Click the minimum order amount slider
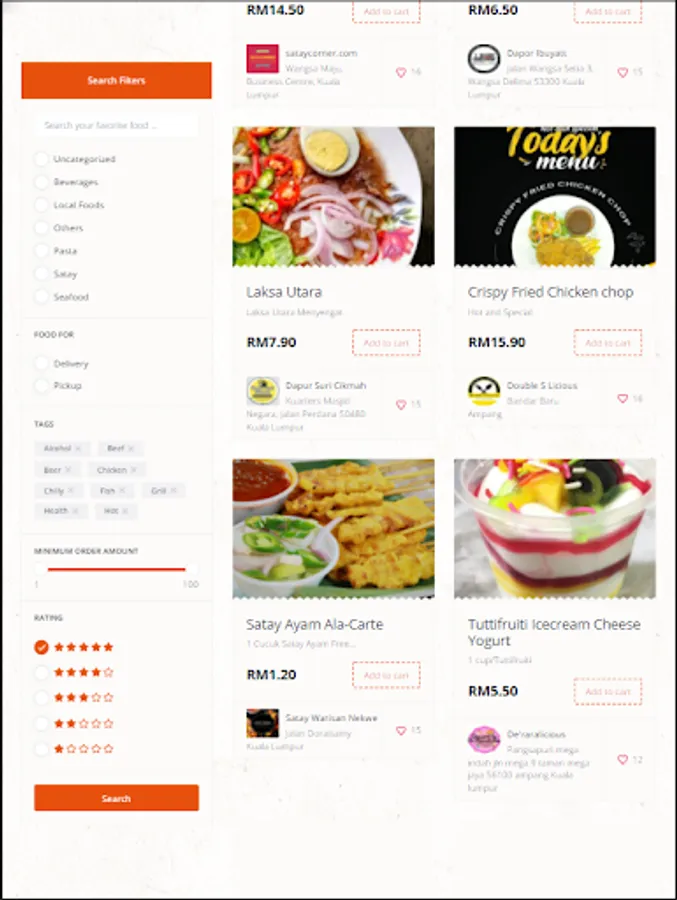The image size is (677, 900). (117, 569)
